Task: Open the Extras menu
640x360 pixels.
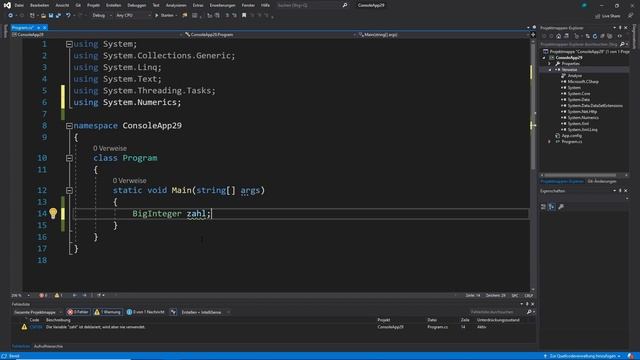Action: [x=198, y=5]
